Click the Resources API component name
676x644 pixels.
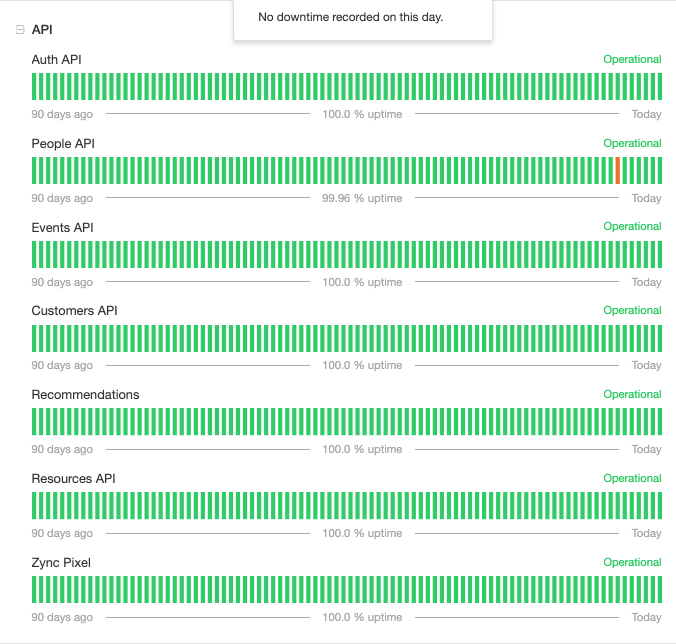click(x=74, y=479)
